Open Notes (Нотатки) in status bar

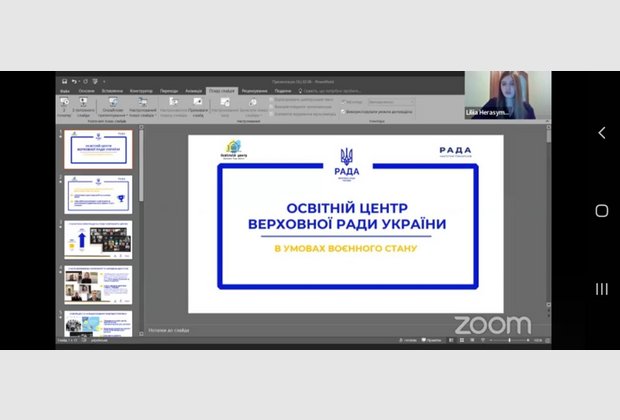coord(408,340)
